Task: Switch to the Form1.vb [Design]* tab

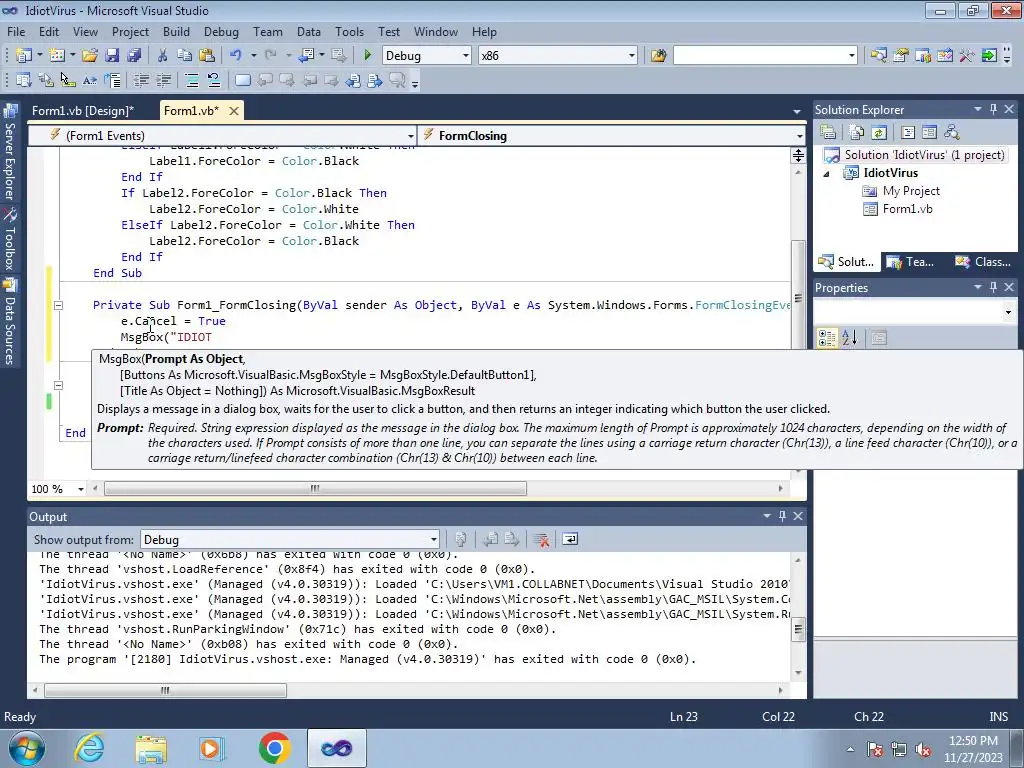Action: pyautogui.click(x=83, y=110)
